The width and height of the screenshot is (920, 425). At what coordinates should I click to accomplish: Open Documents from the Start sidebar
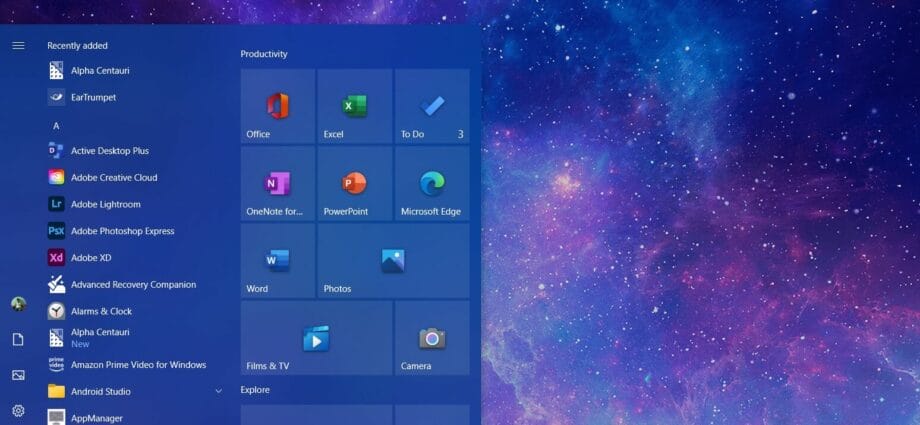tap(18, 339)
